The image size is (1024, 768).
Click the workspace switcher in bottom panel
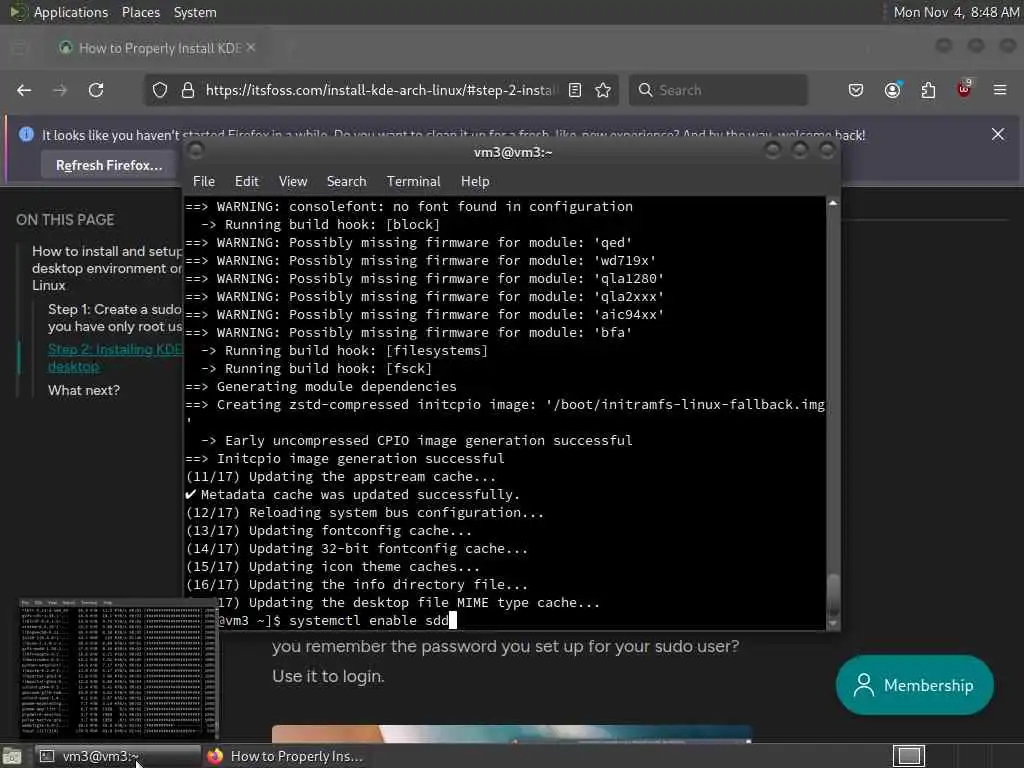pyautogui.click(x=909, y=756)
